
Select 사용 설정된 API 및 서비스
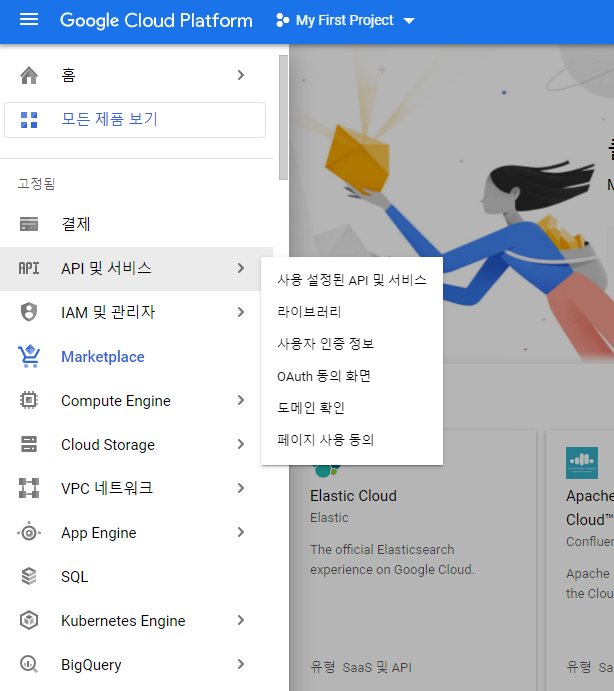point(352,280)
